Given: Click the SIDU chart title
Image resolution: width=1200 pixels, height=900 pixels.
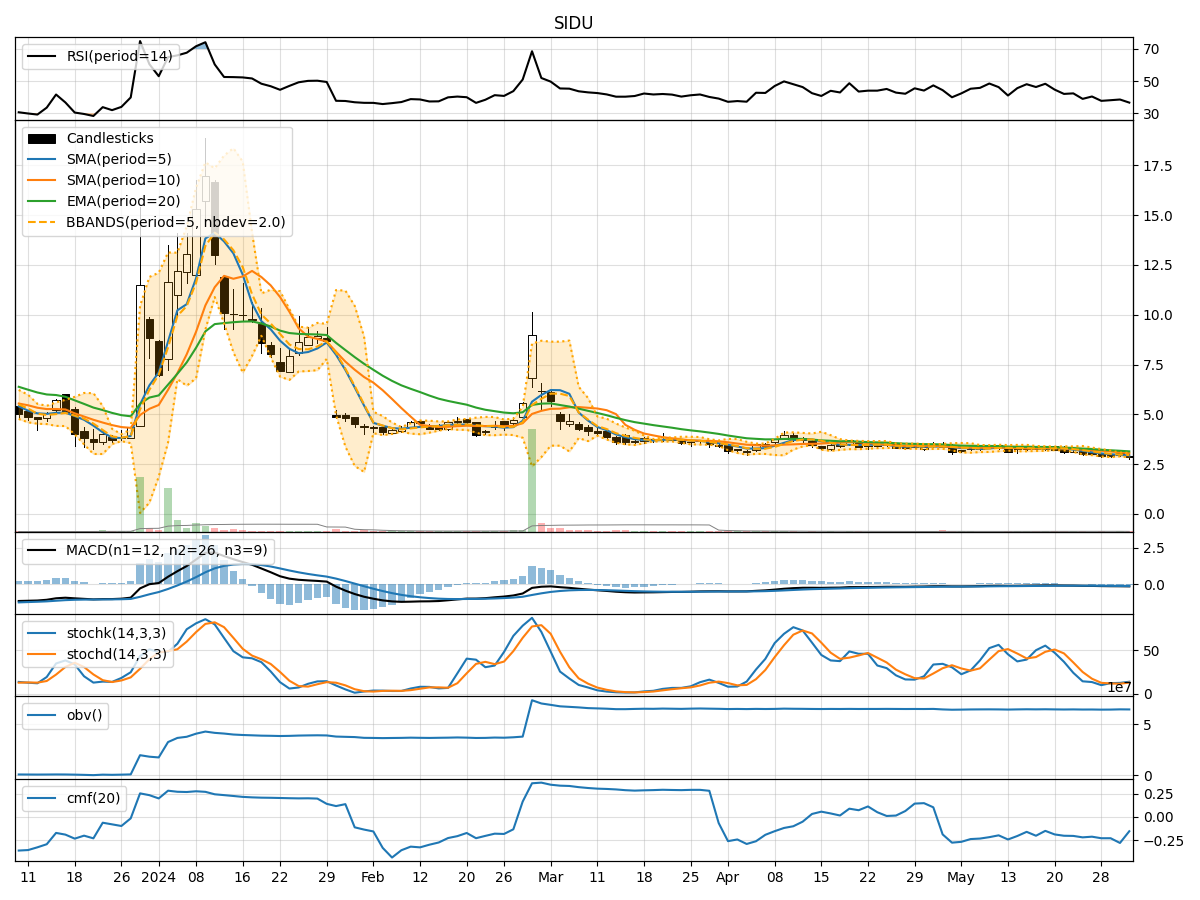Looking at the screenshot, I should [x=573, y=23].
